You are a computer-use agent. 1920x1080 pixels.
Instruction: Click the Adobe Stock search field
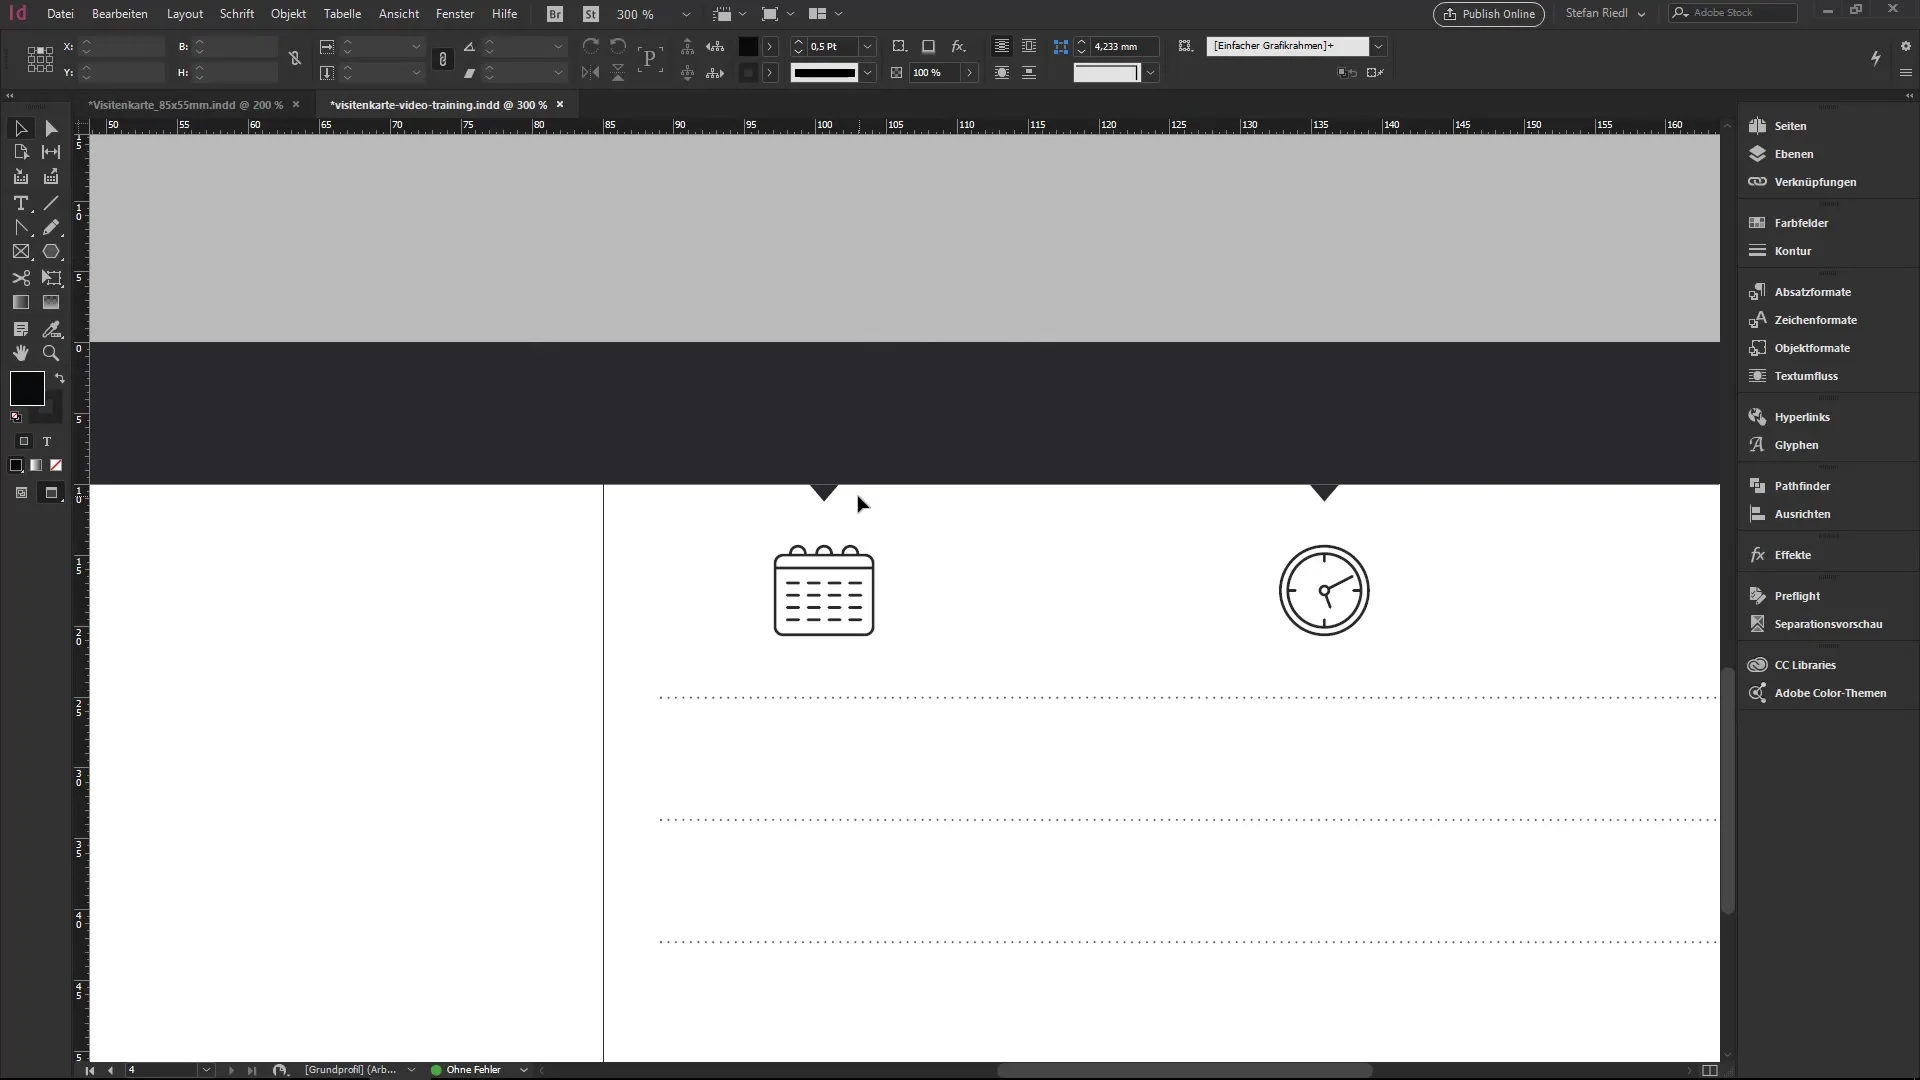[x=1732, y=13]
